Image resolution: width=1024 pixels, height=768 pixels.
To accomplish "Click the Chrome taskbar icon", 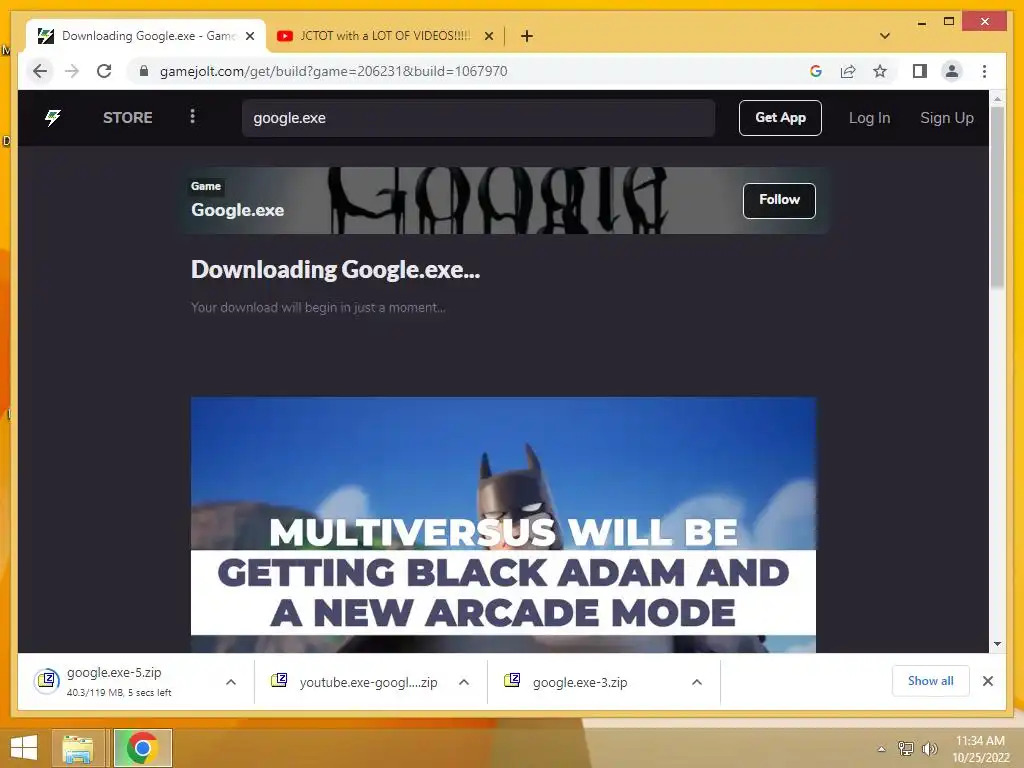I will (142, 748).
